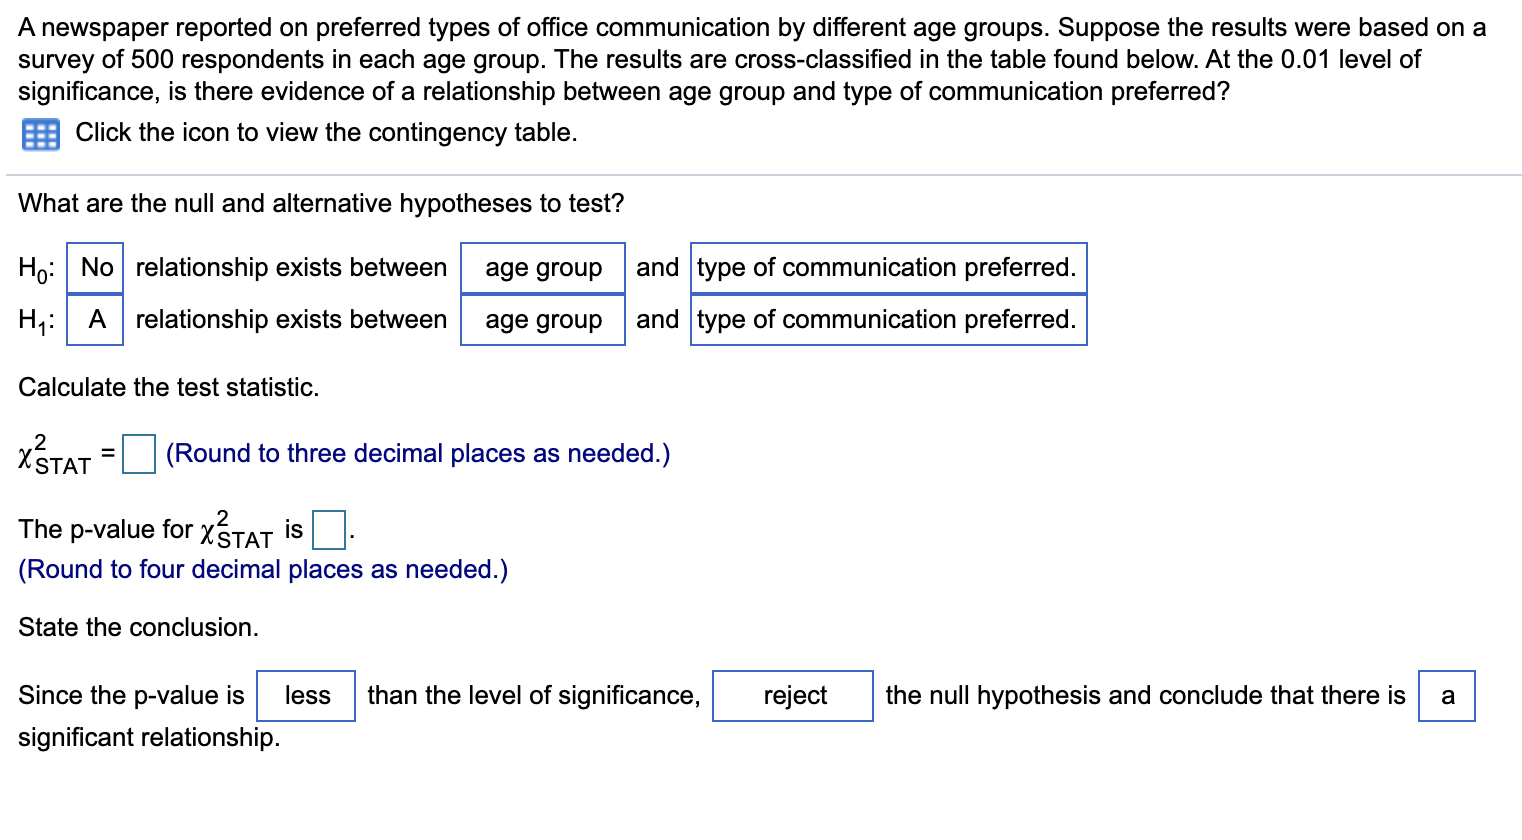Click the p-value answer box

[329, 527]
